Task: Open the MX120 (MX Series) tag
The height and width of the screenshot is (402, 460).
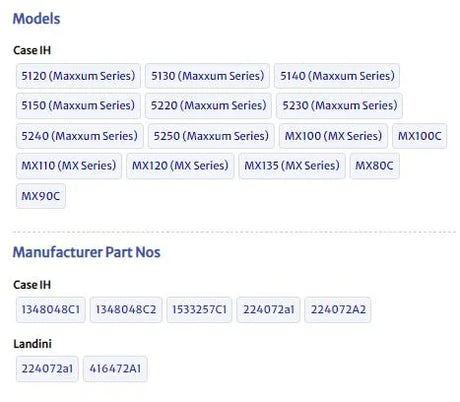Action: pos(180,166)
